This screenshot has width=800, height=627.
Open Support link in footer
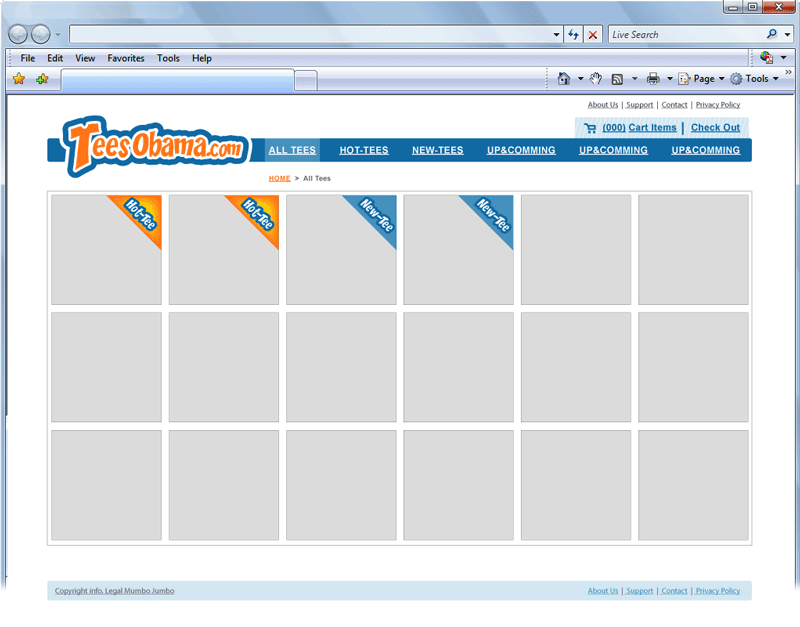tap(640, 591)
